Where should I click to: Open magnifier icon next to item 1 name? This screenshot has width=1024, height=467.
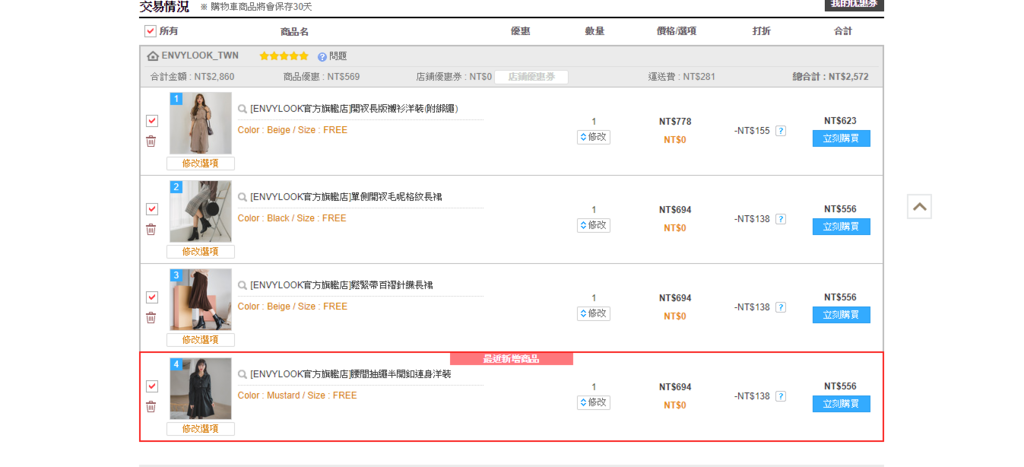(x=242, y=109)
